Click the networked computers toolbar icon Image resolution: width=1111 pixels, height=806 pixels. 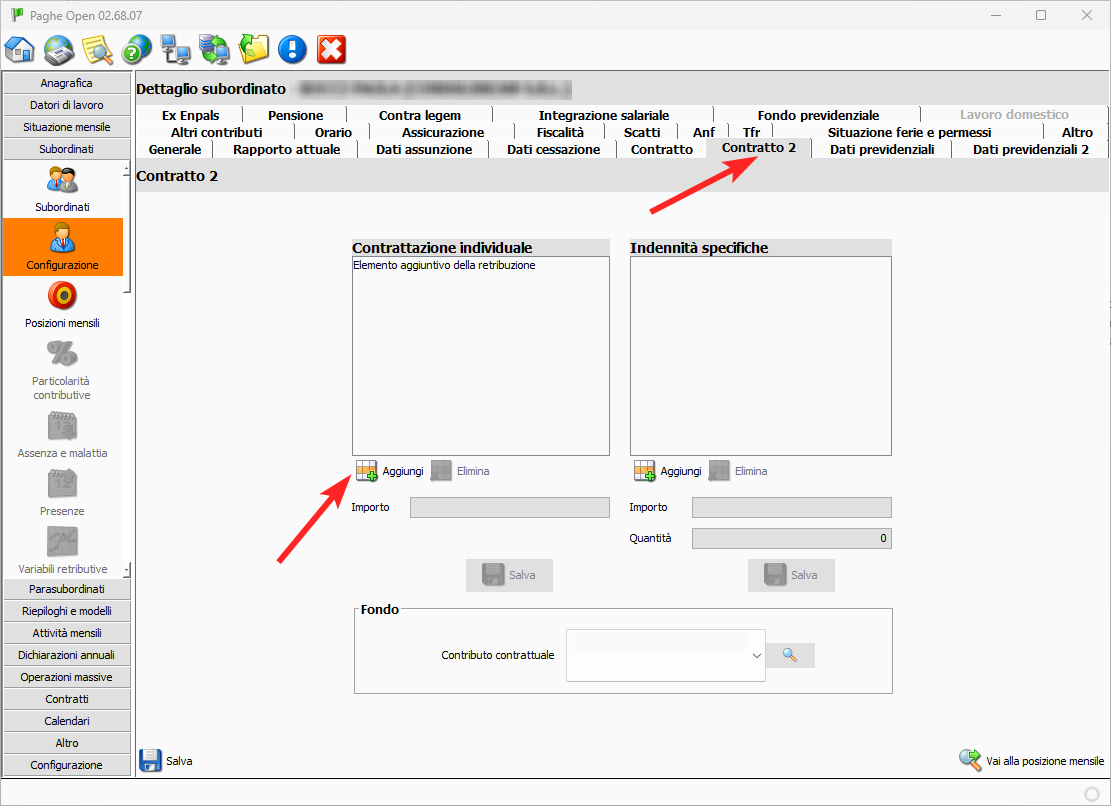point(176,49)
